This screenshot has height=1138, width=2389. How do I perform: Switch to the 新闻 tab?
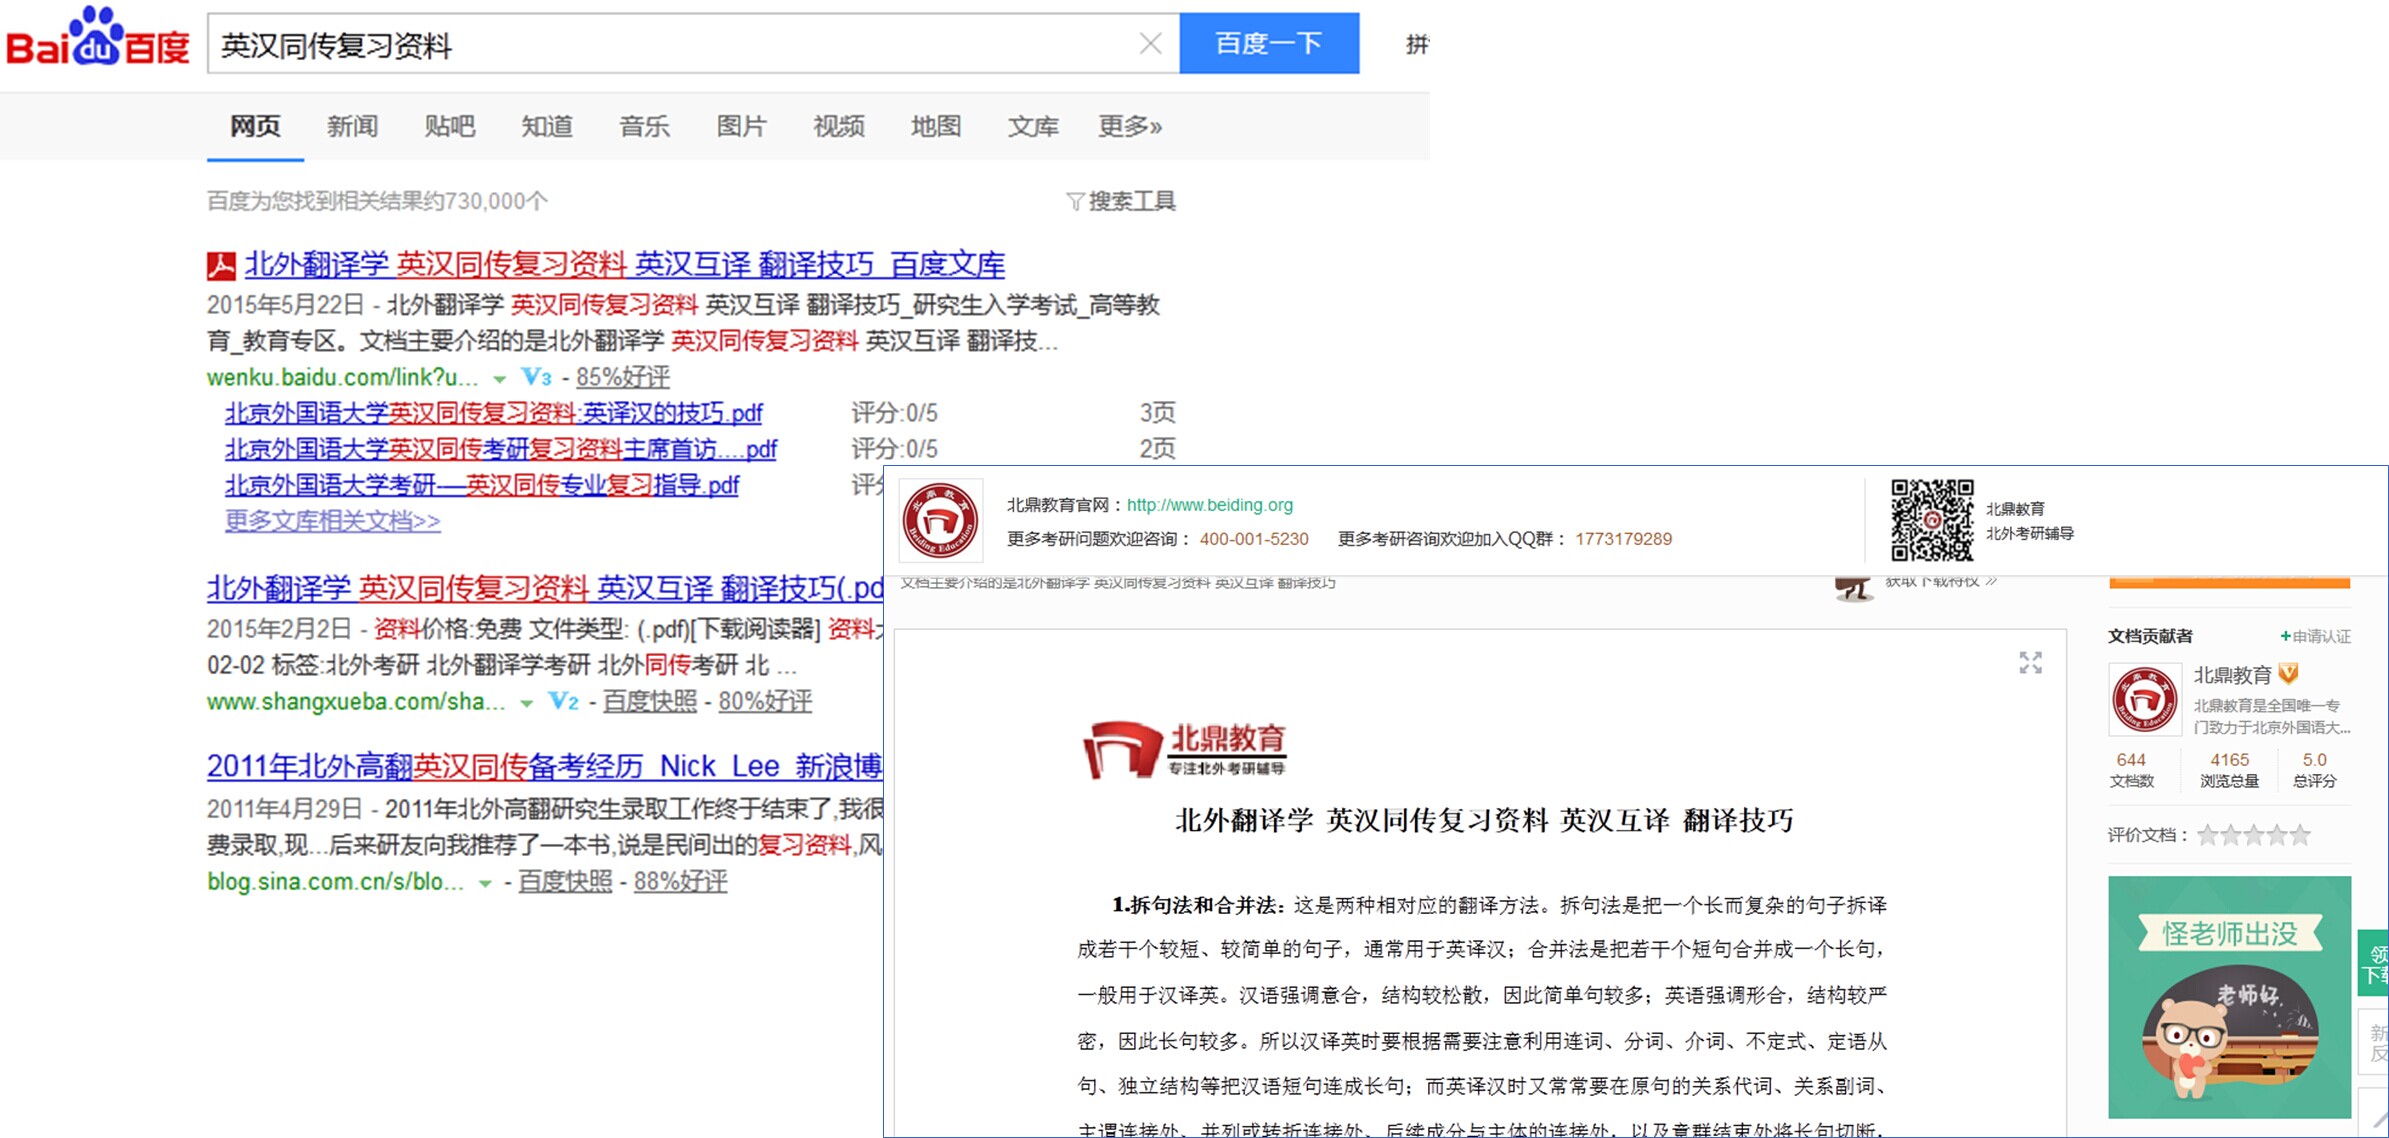352,126
